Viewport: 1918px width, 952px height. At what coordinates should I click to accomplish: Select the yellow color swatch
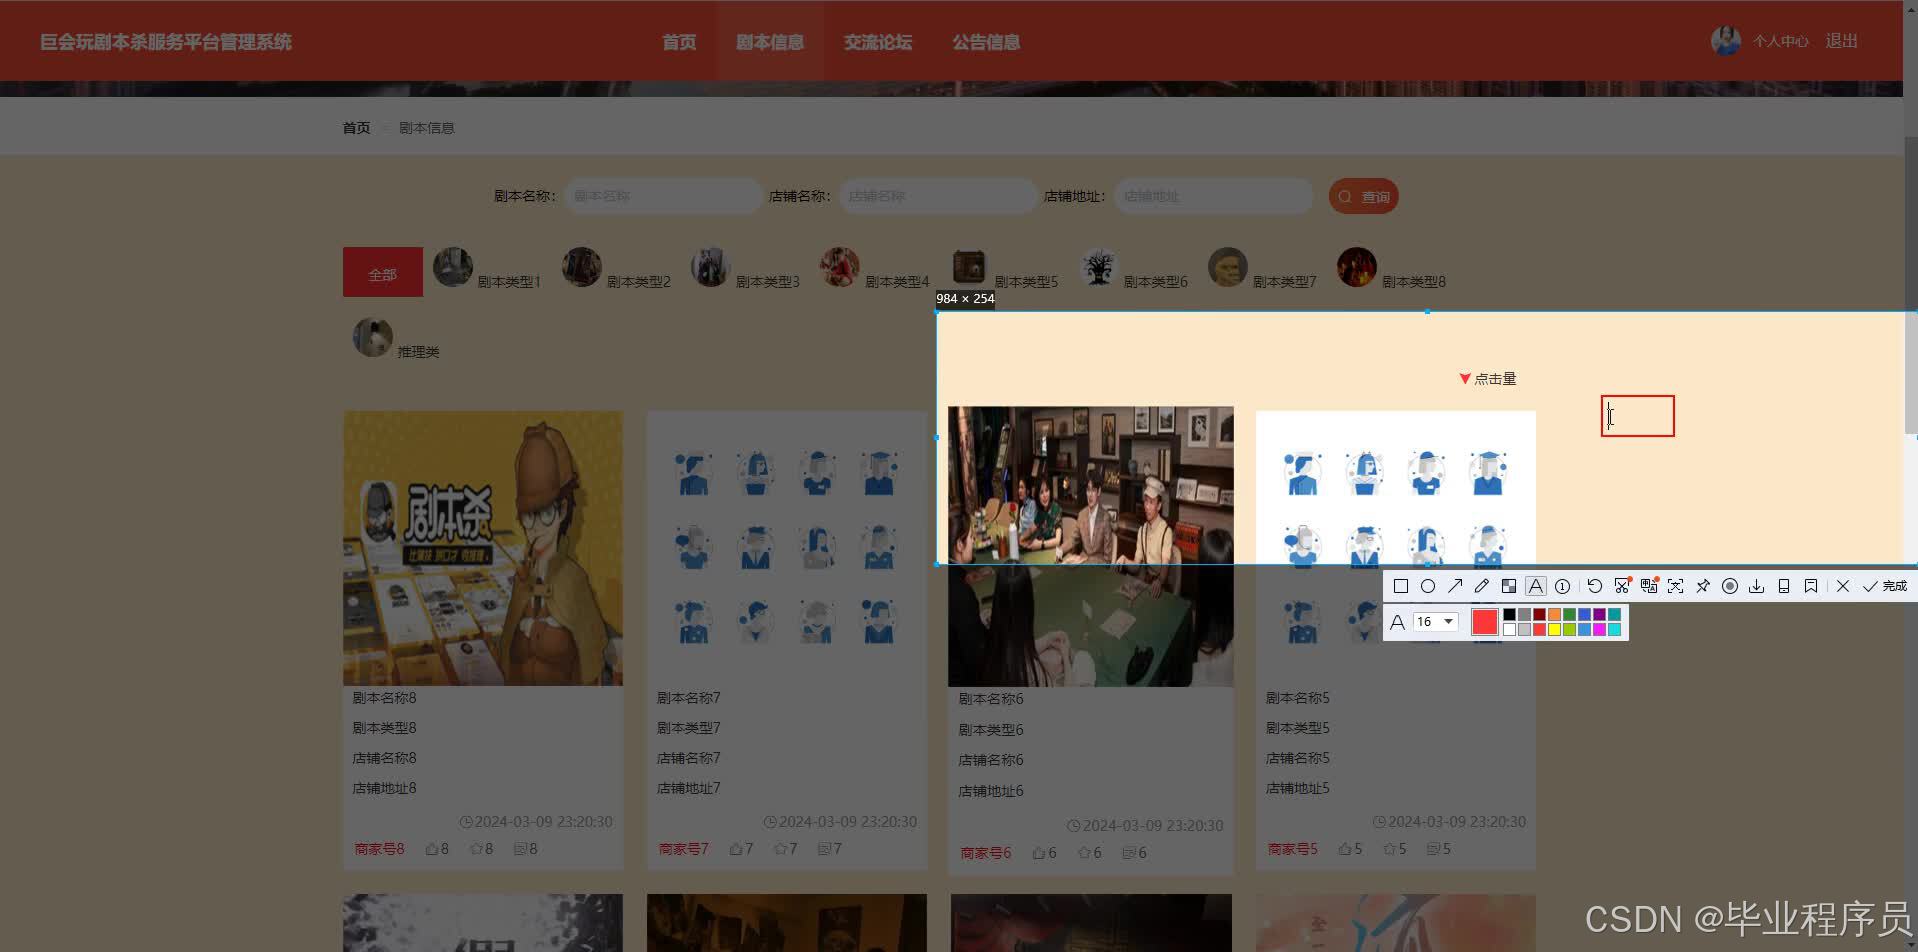tap(1554, 629)
